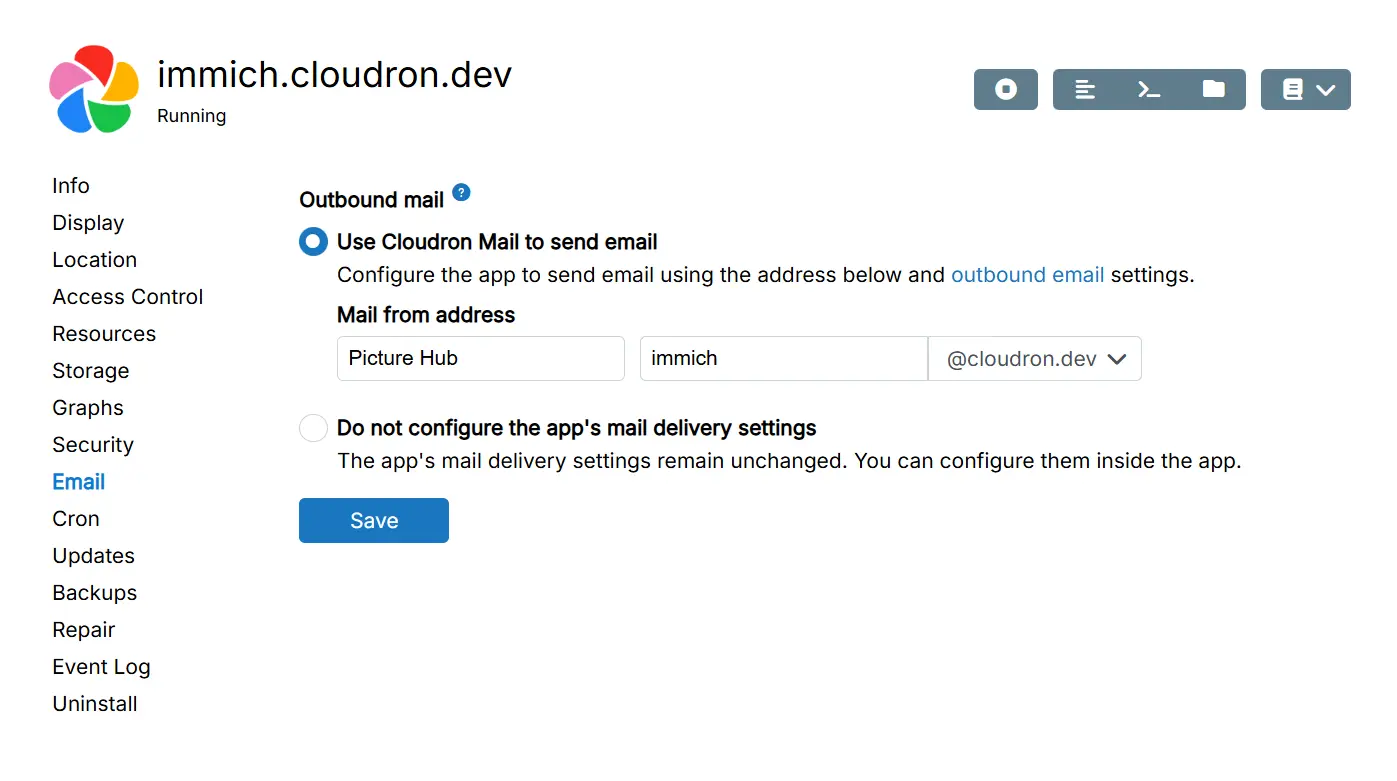Select Use Cloudron Mail radio button
This screenshot has width=1397, height=781.
tap(313, 242)
